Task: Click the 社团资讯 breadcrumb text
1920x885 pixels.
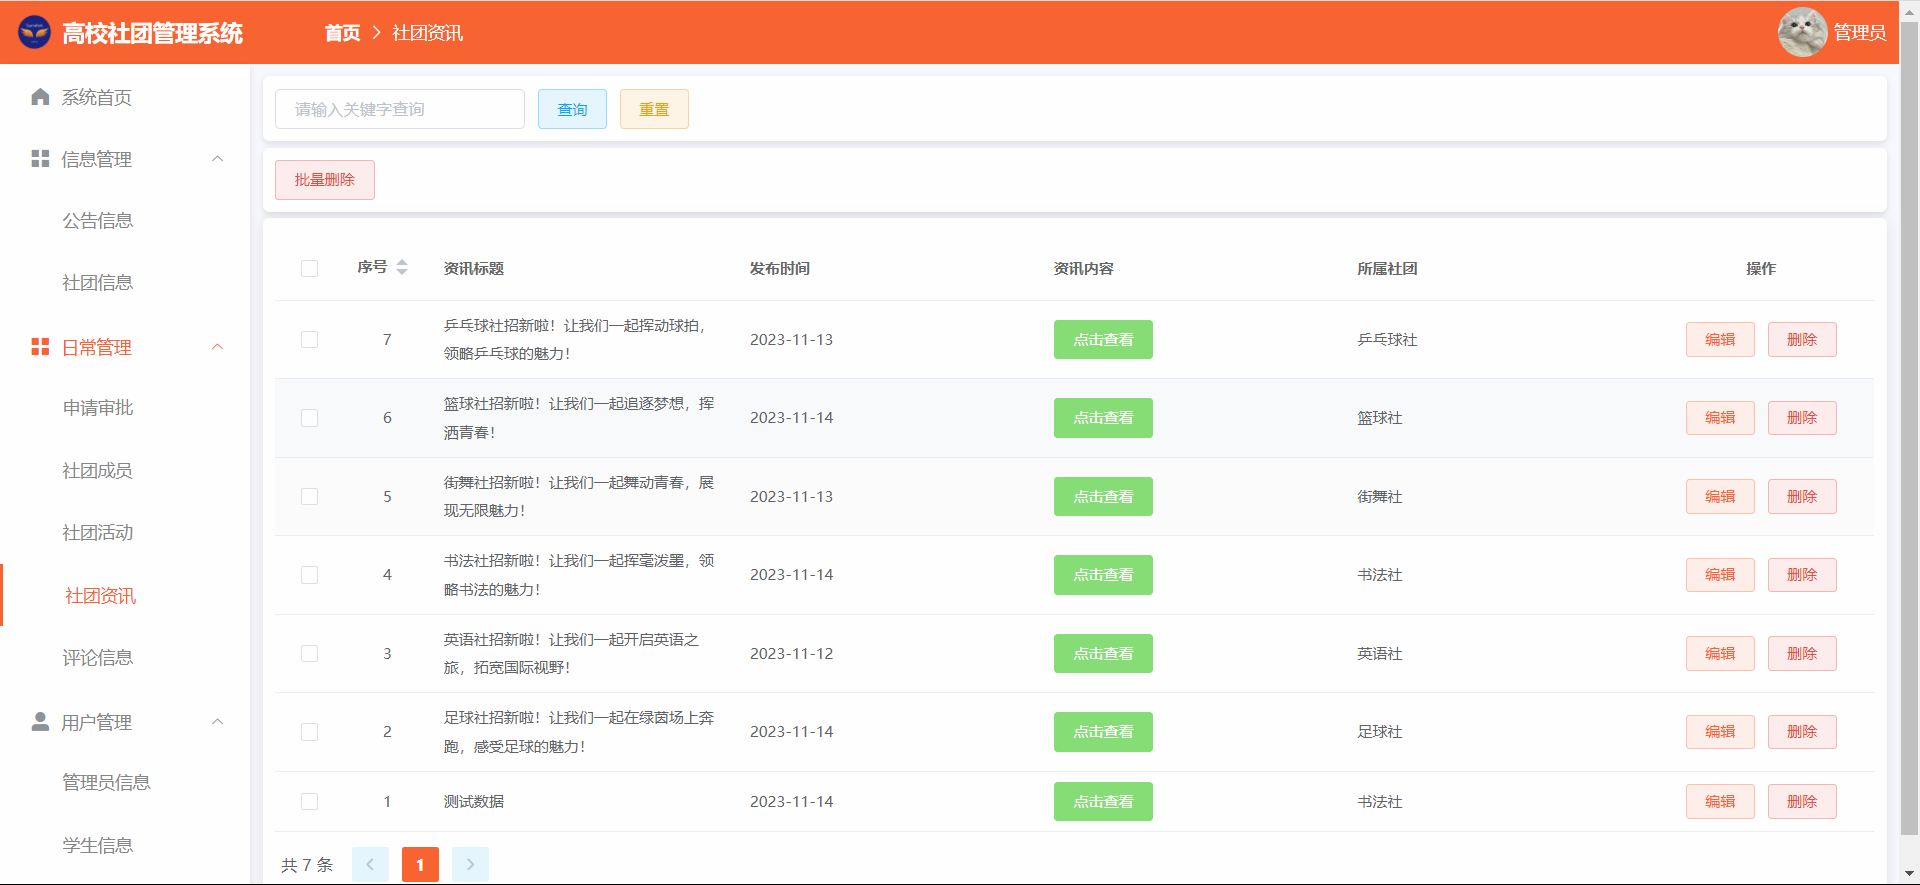Action: 428,33
